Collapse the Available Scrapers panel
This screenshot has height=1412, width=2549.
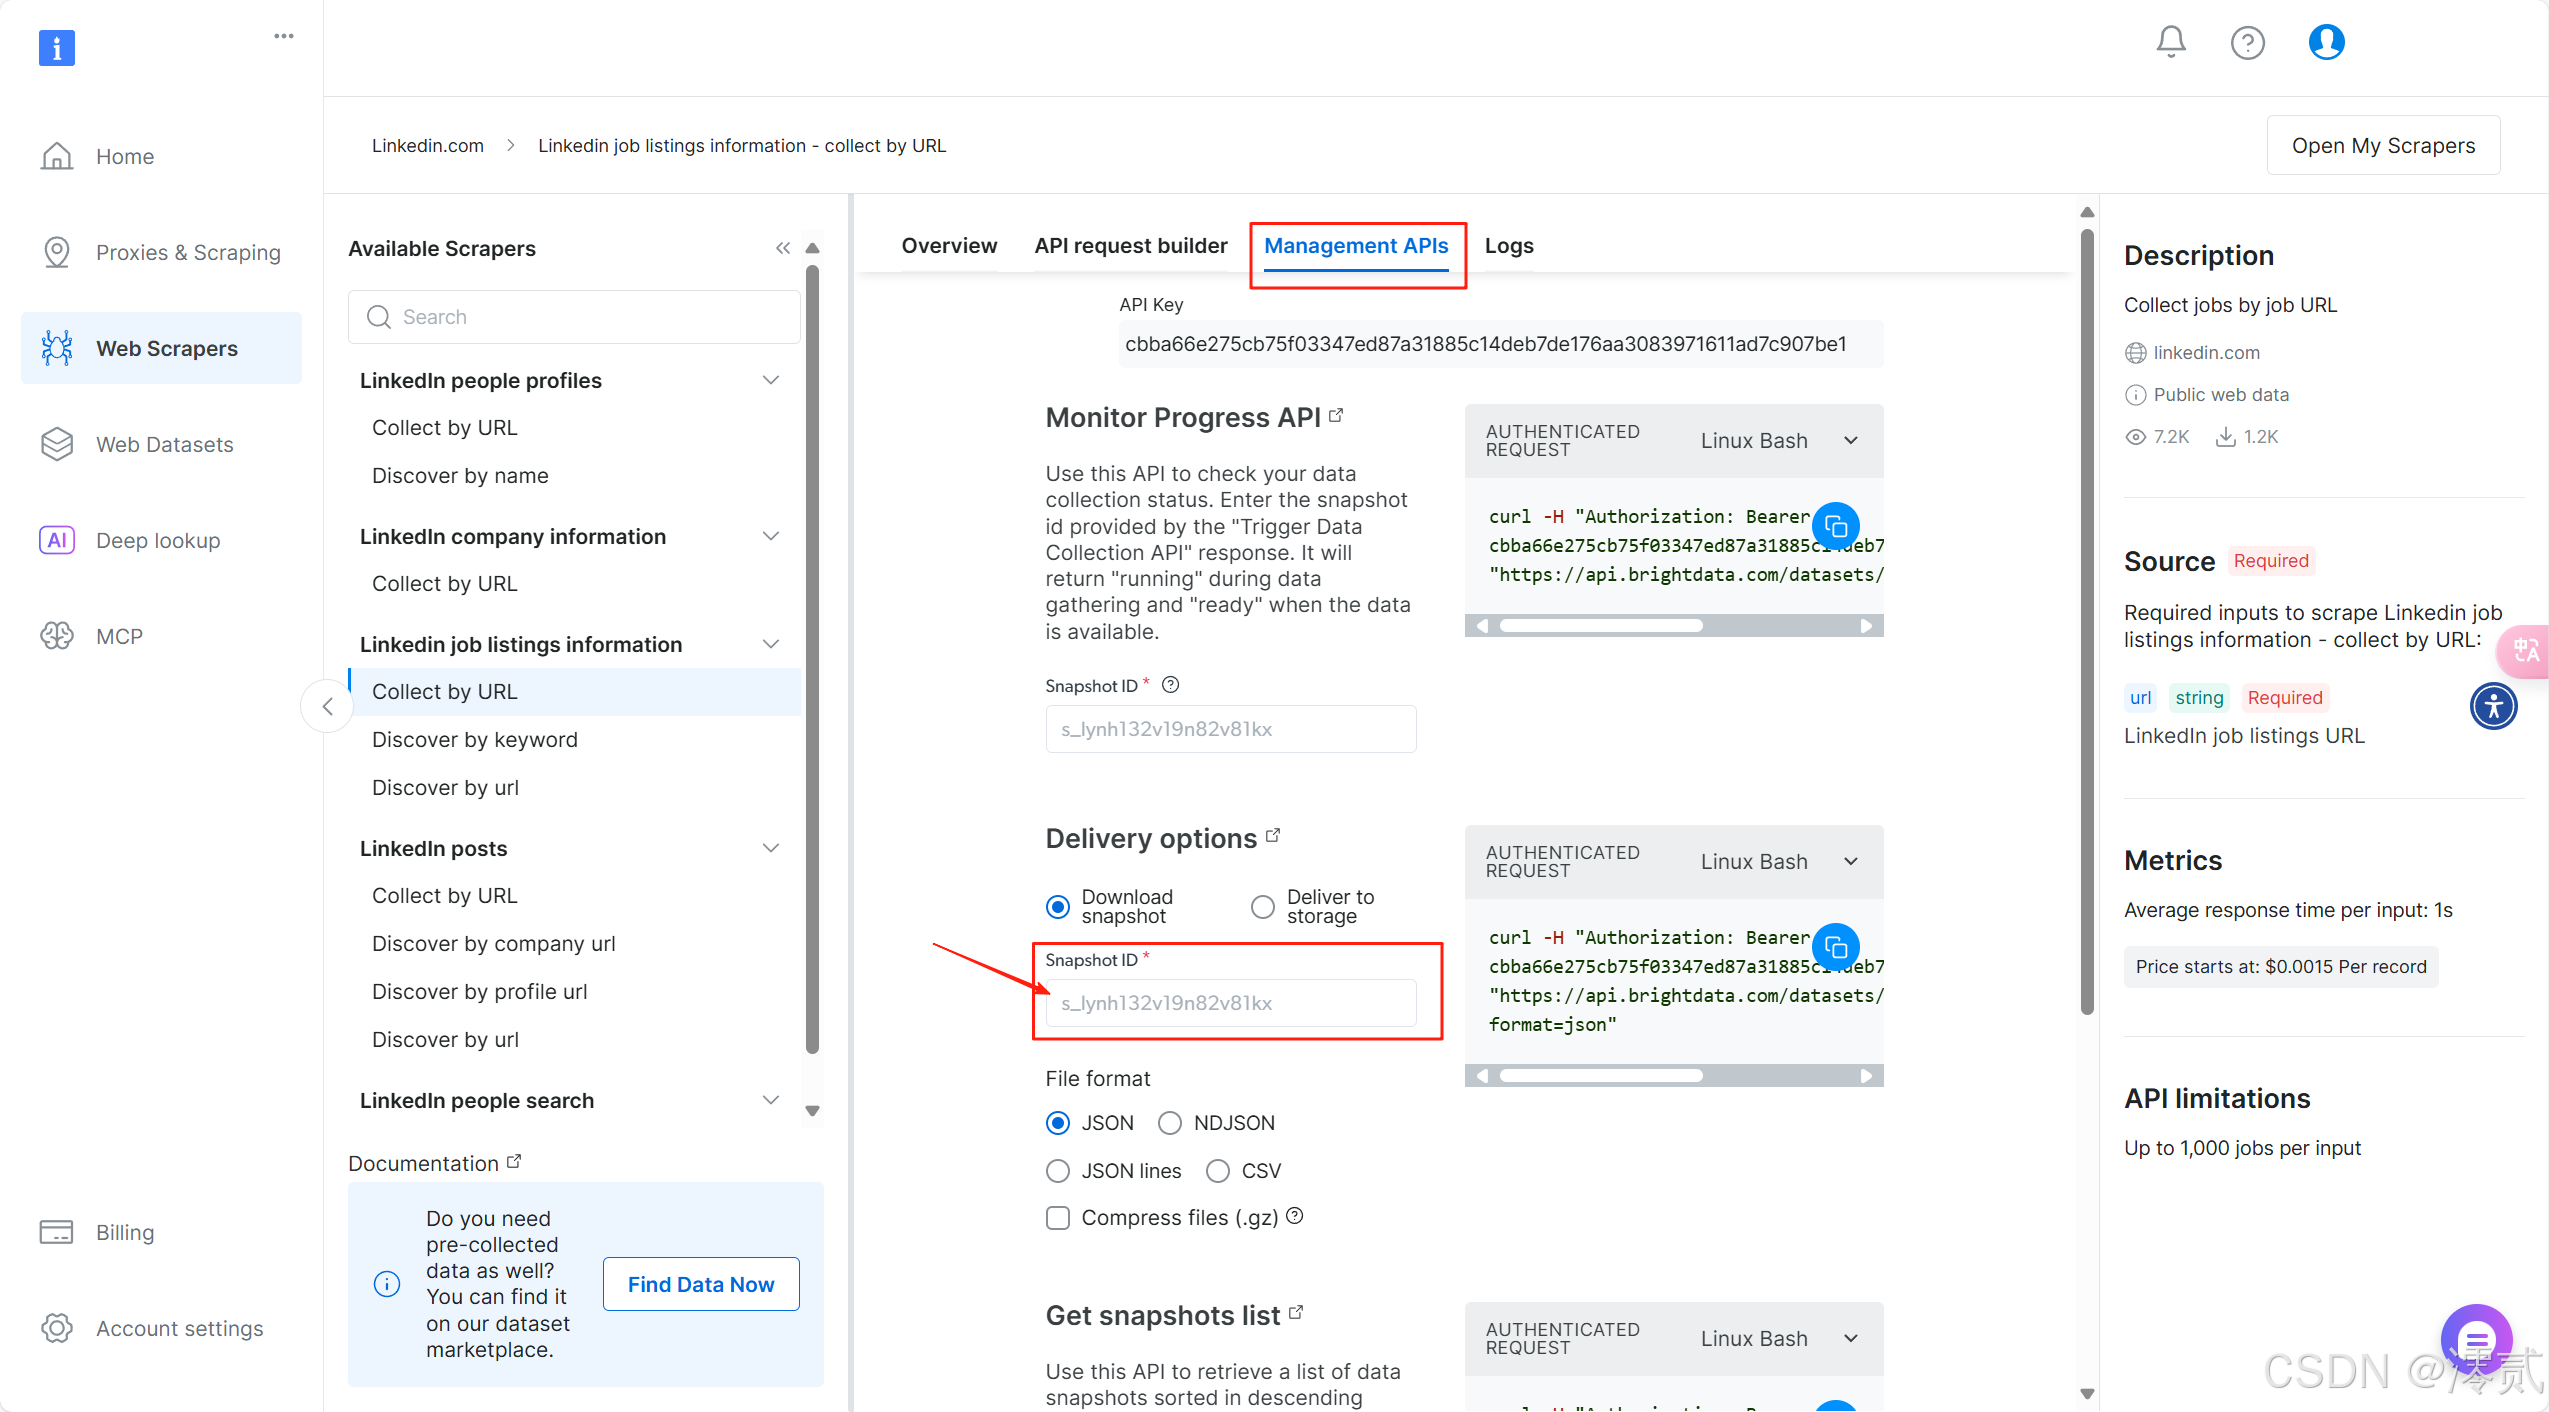pyautogui.click(x=782, y=248)
